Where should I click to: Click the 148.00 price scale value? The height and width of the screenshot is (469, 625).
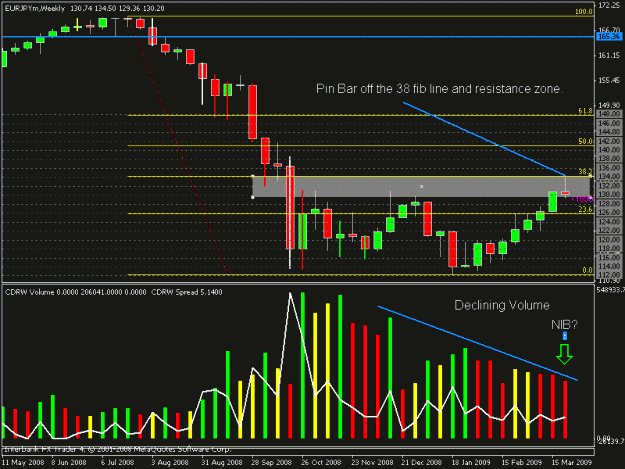(609, 114)
